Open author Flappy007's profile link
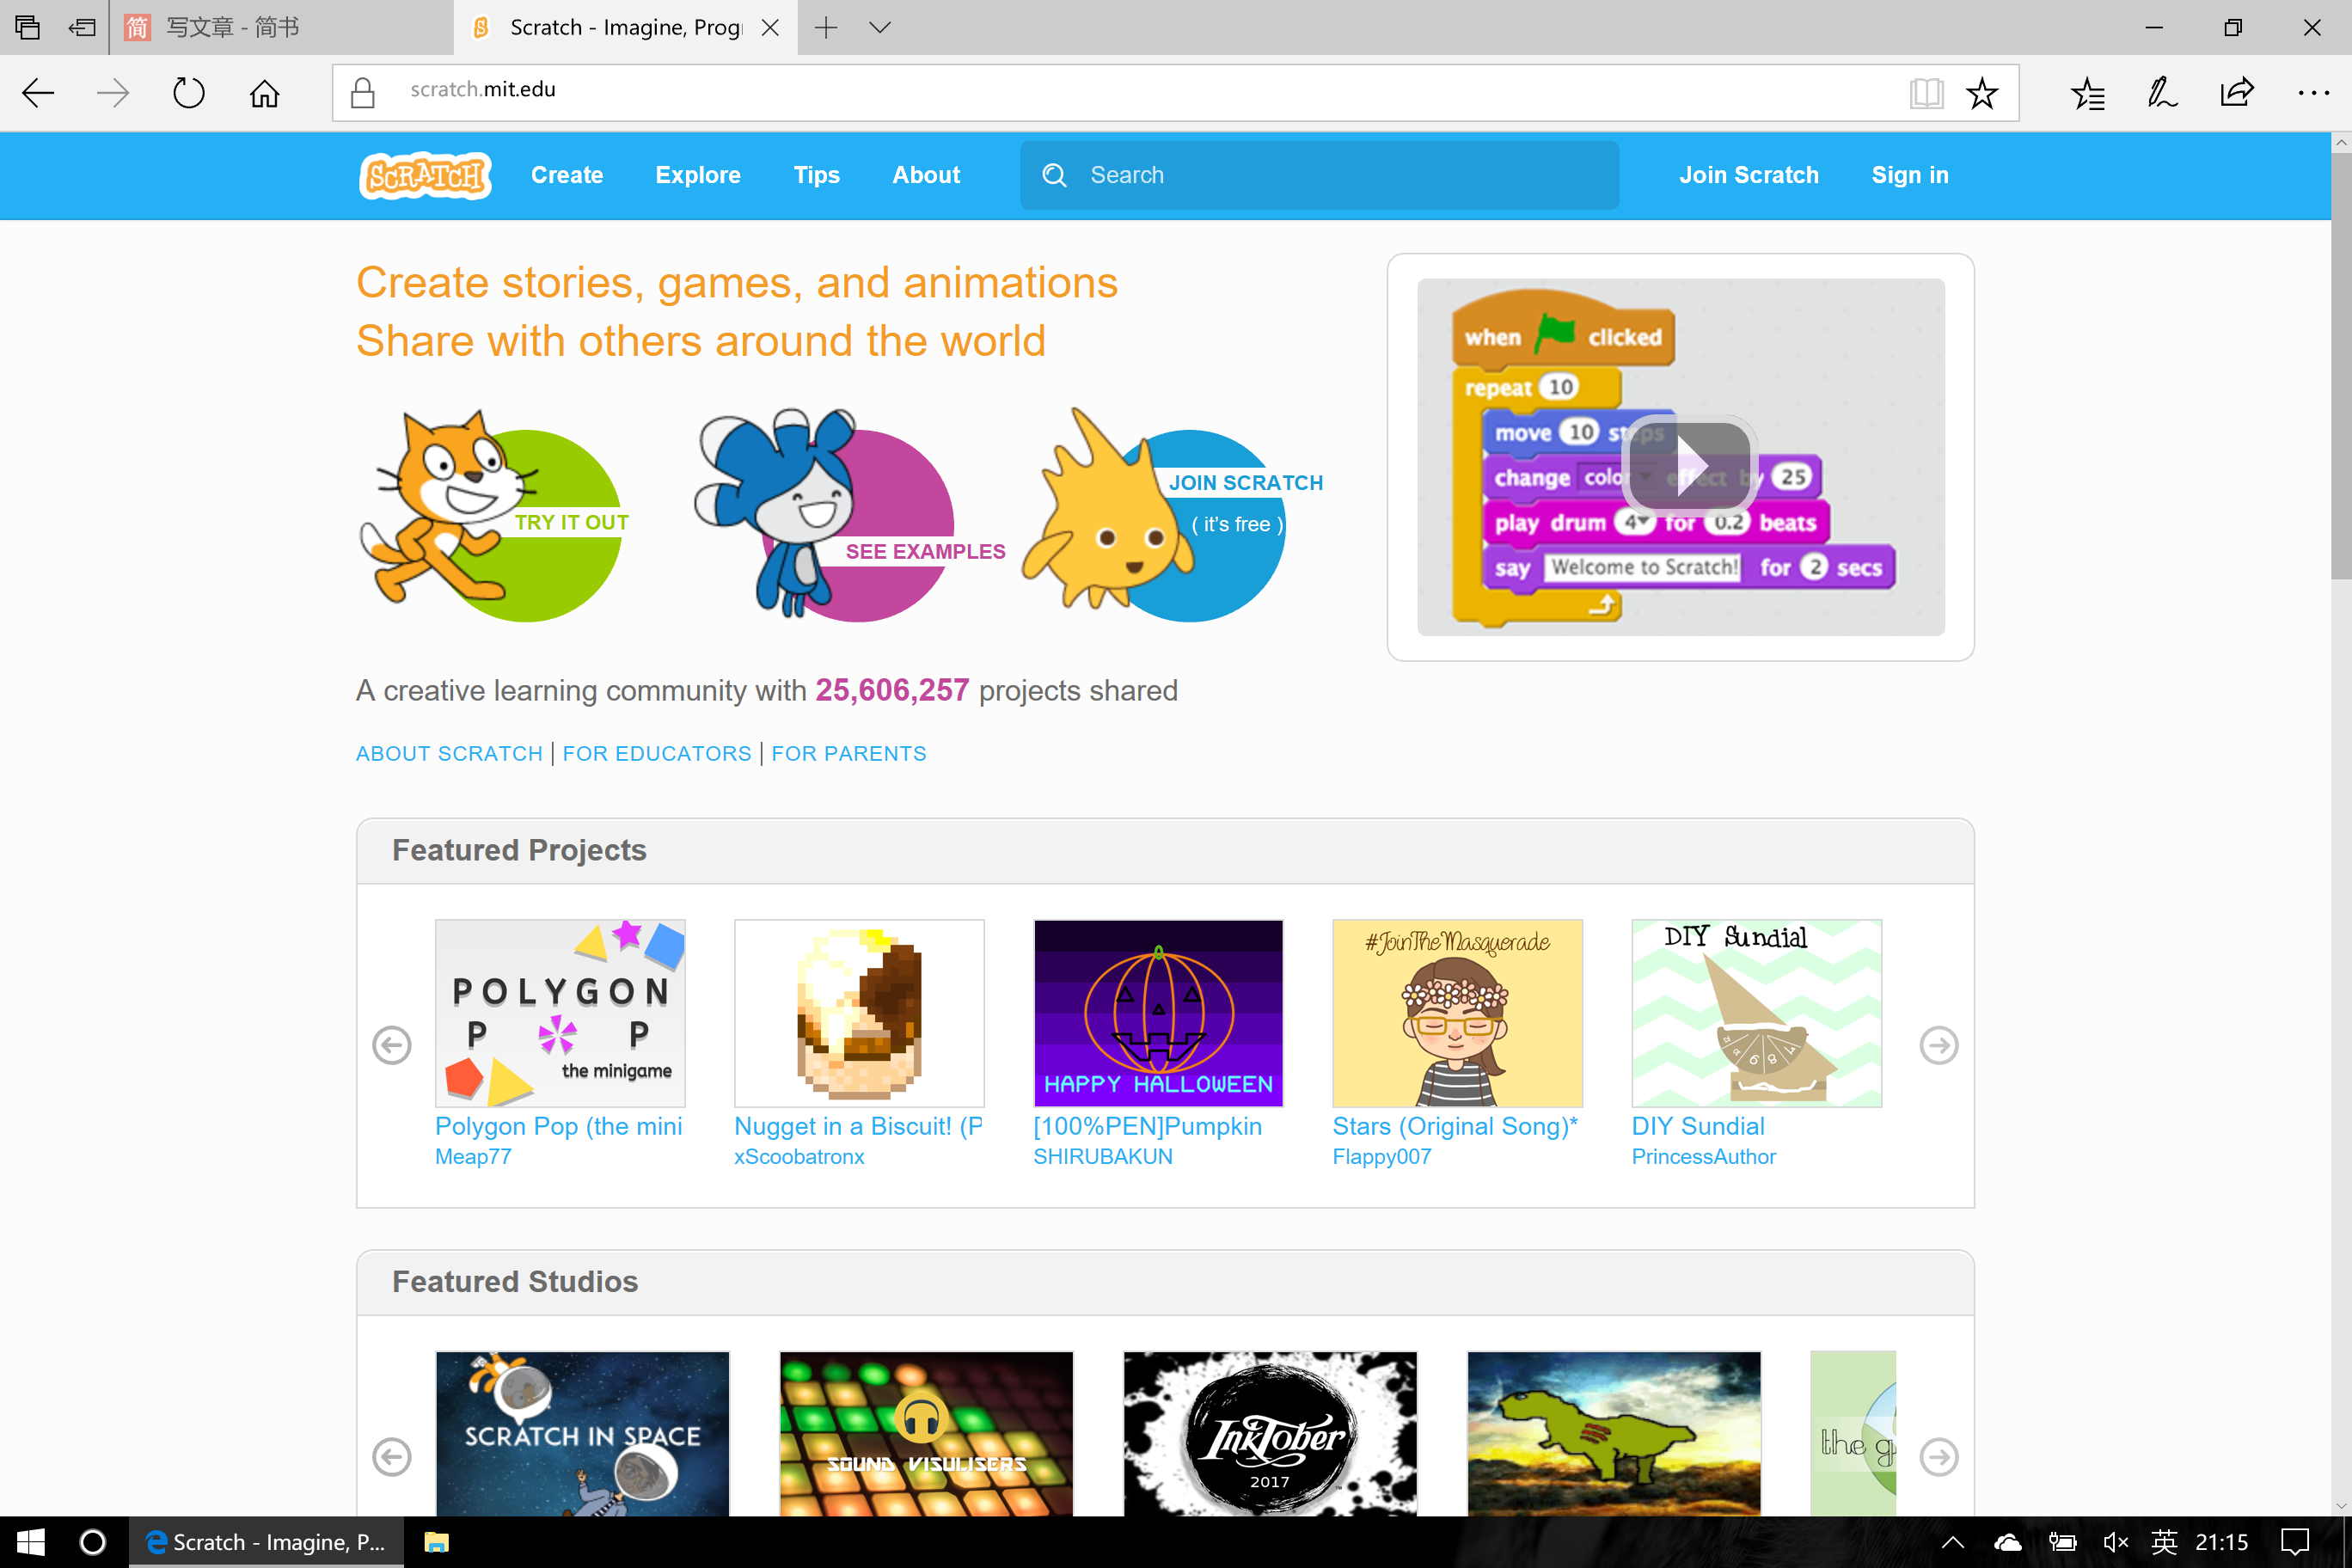This screenshot has height=1568, width=2352. [x=1381, y=1157]
